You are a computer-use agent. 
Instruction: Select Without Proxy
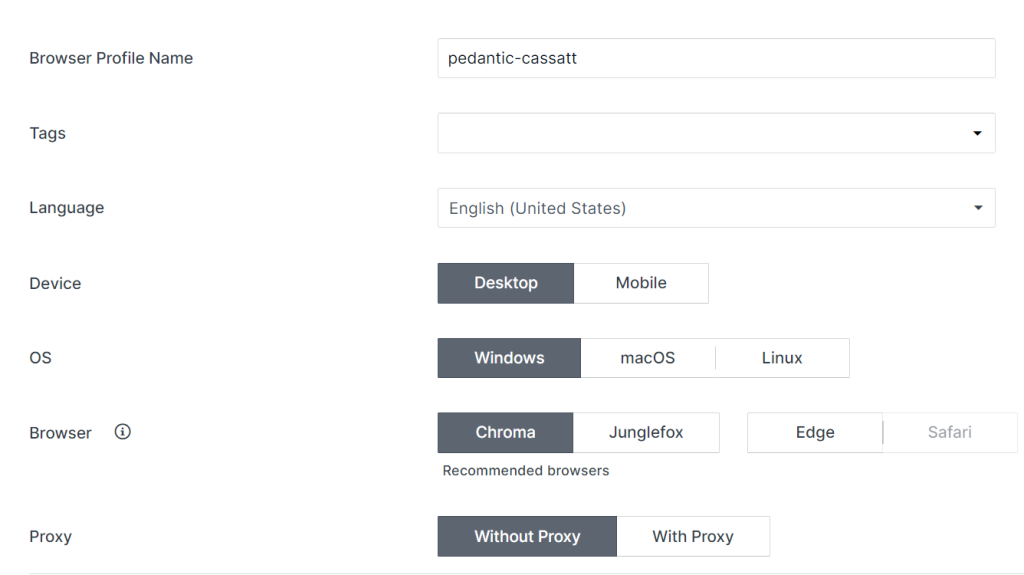pos(527,536)
